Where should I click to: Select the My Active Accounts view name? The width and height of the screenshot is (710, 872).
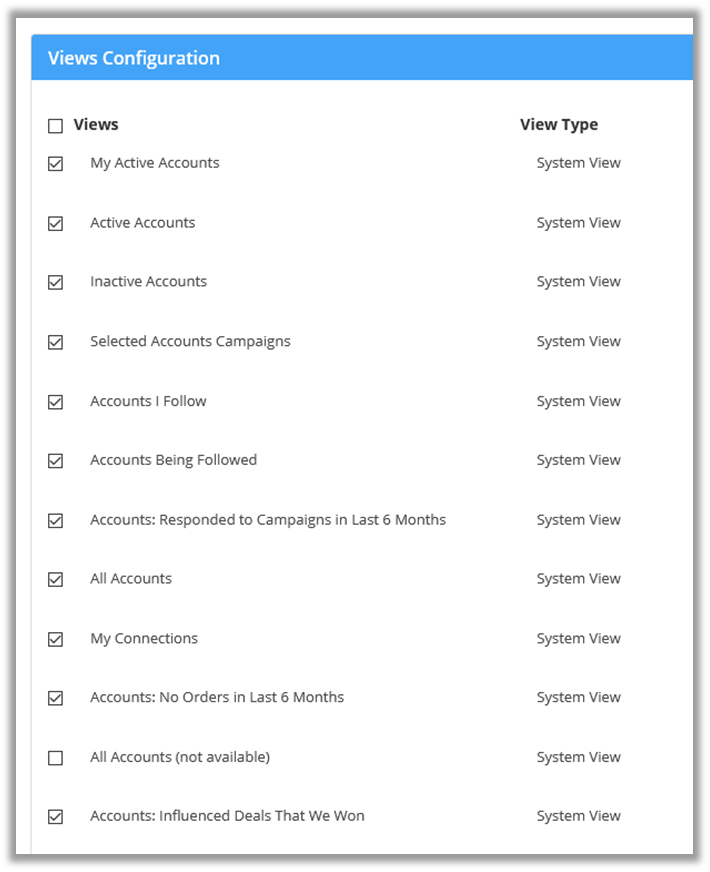[x=154, y=163]
